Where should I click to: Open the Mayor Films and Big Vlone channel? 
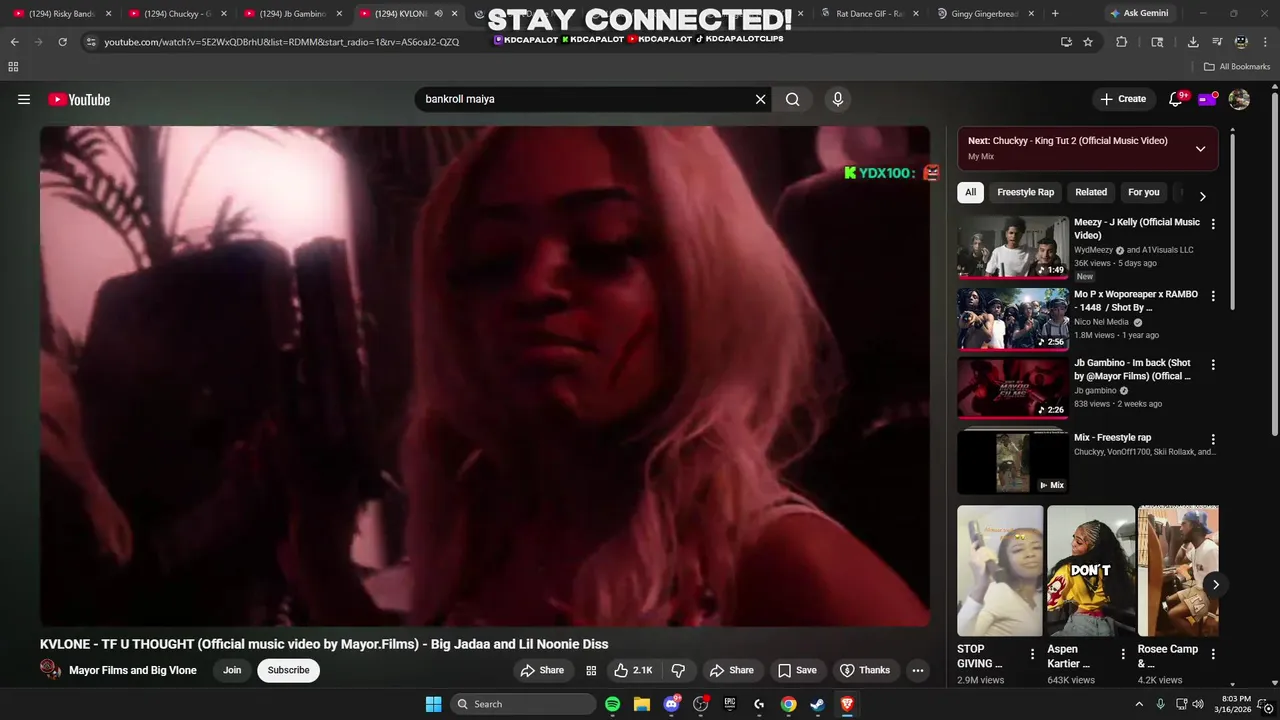(x=133, y=670)
